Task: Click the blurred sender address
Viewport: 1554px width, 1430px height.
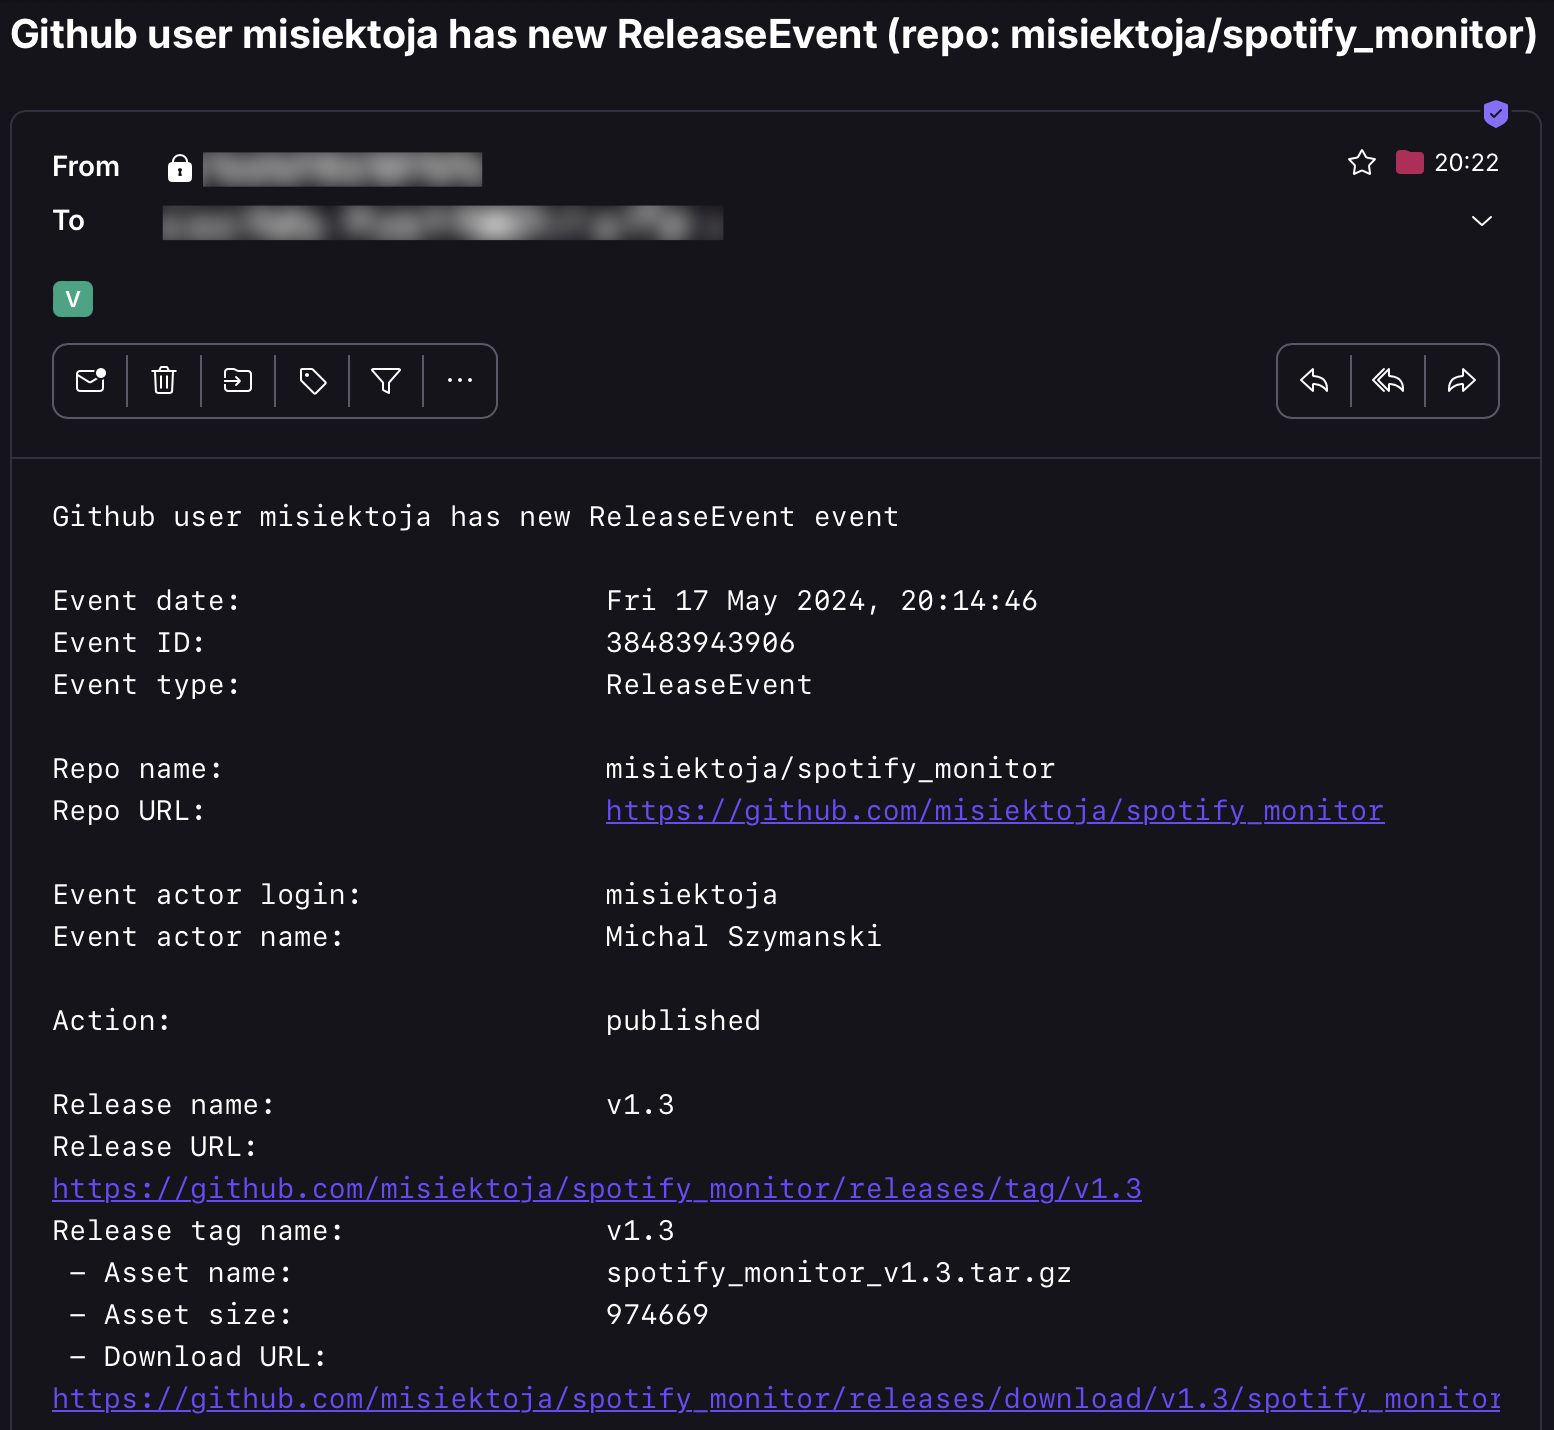Action: (x=342, y=169)
